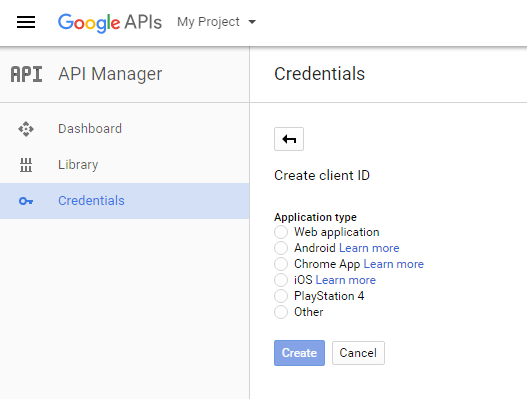Open Library in the sidebar
Screen dimensions: 527x399
(124, 165)
